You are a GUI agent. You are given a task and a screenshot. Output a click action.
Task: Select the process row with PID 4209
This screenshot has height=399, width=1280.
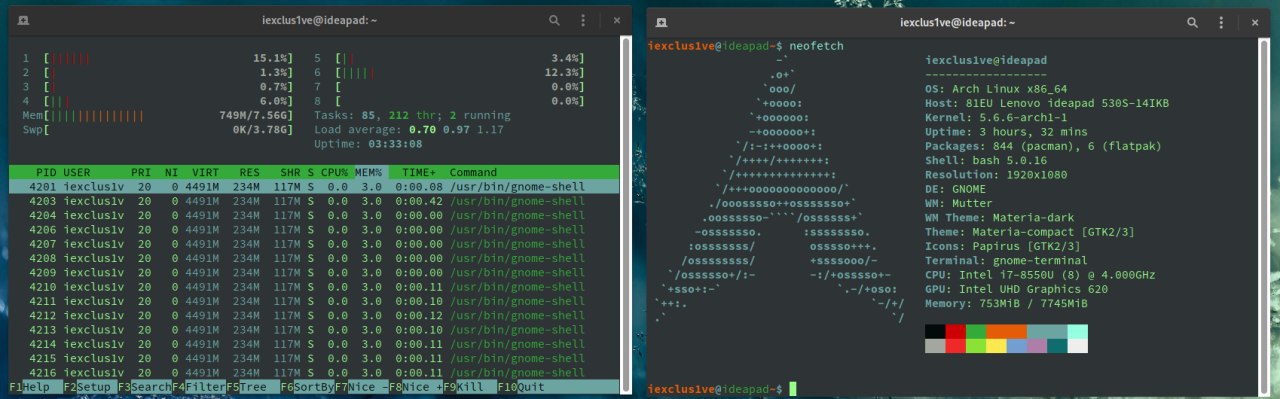click(x=313, y=272)
